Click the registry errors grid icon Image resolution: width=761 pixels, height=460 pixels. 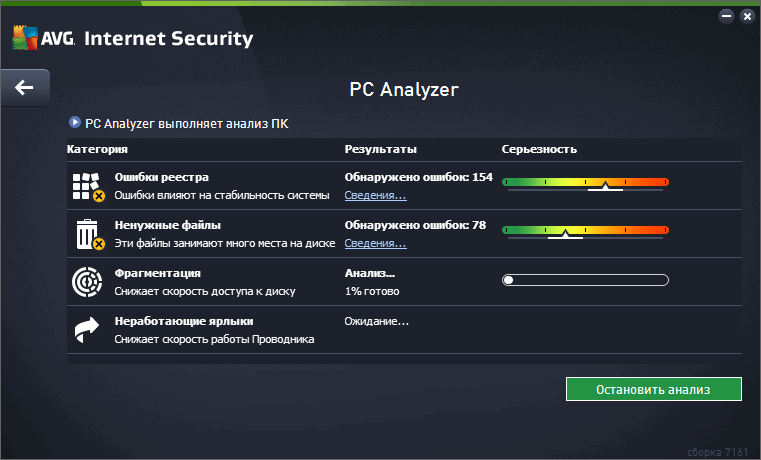coord(88,187)
